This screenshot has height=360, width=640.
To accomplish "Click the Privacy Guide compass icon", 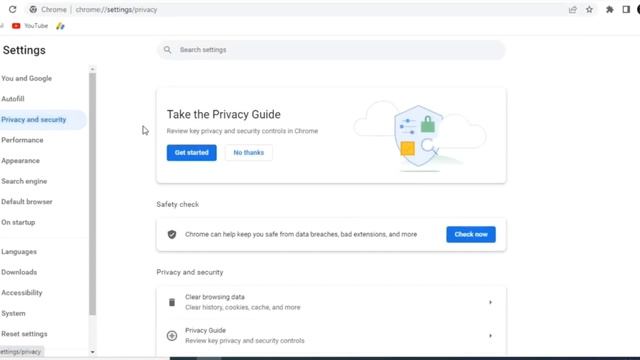I will pyautogui.click(x=172, y=336).
